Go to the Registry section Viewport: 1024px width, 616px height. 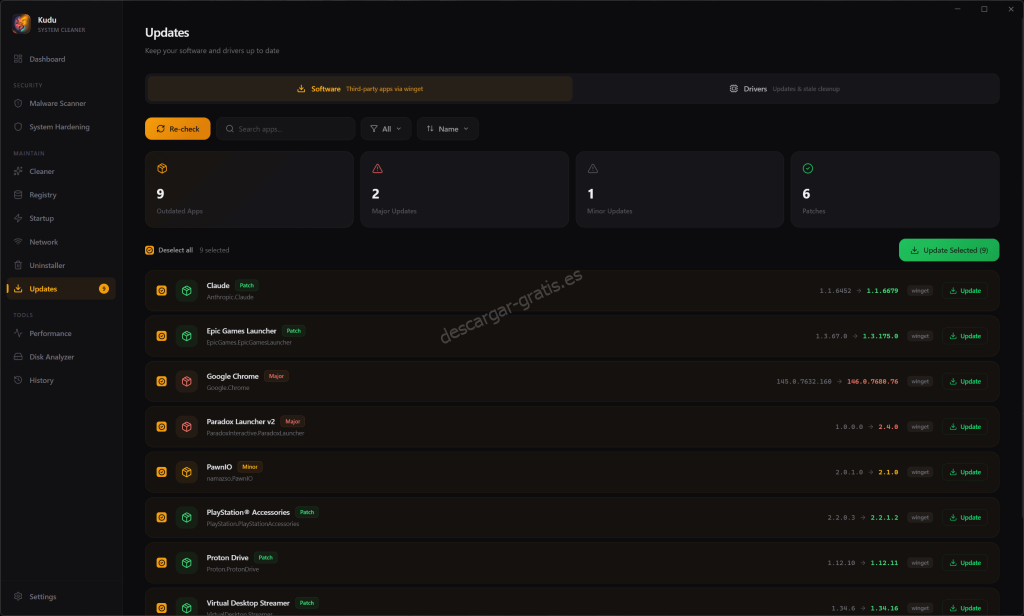click(61, 195)
